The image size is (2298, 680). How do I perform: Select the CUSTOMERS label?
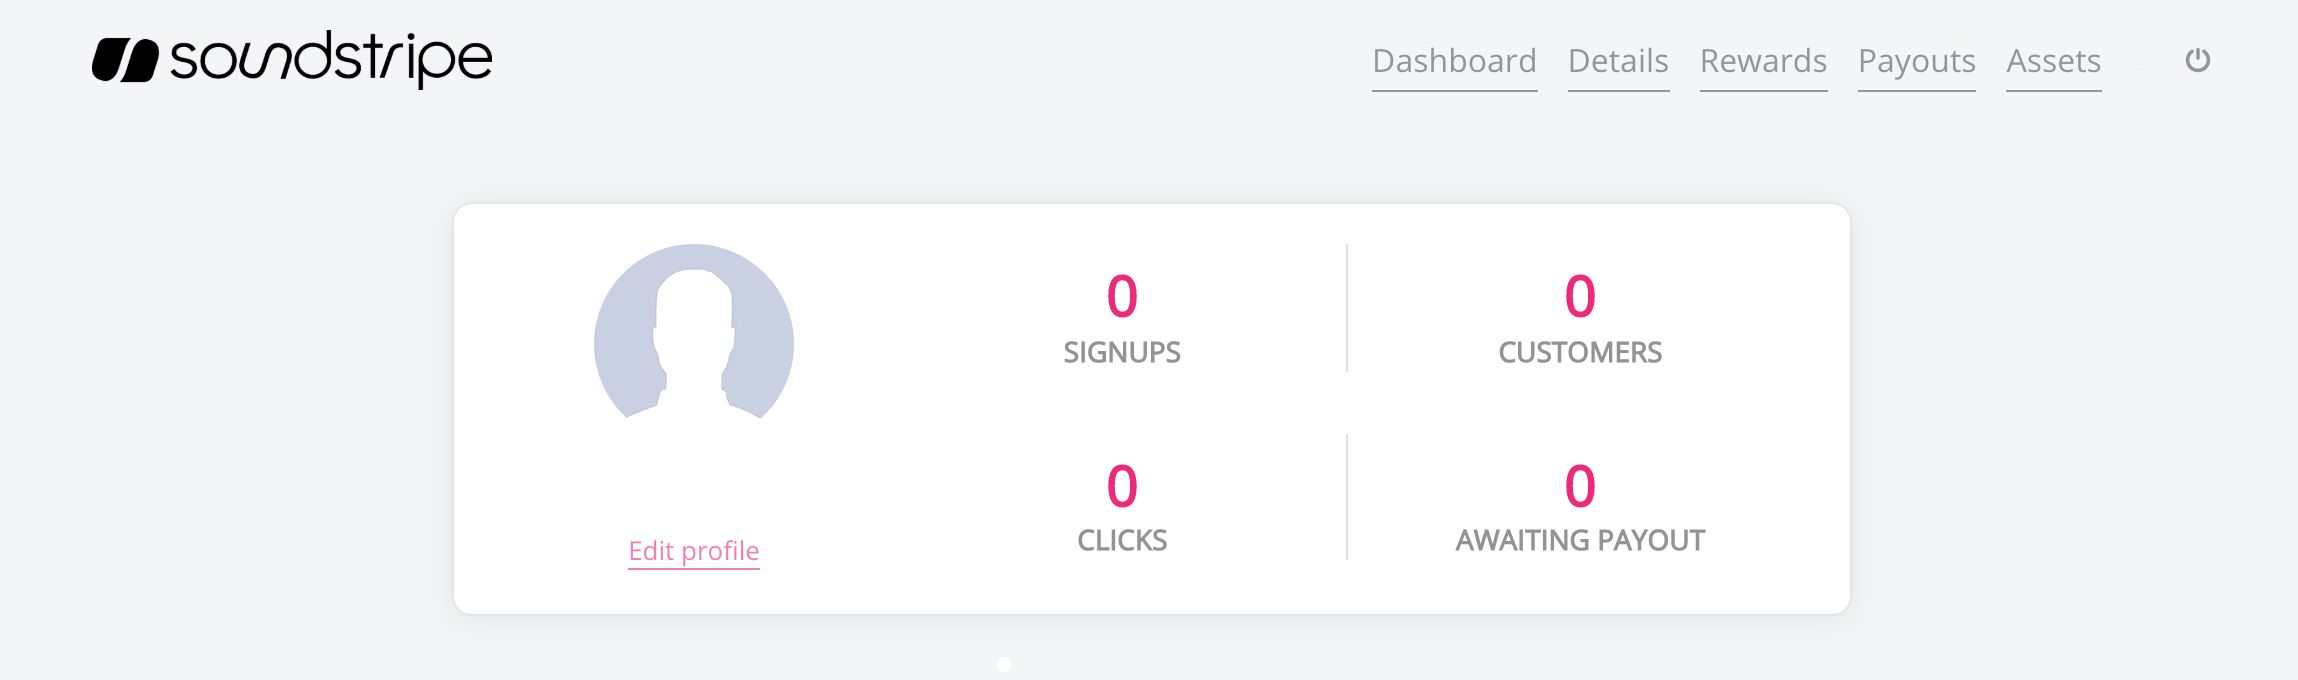[1580, 352]
